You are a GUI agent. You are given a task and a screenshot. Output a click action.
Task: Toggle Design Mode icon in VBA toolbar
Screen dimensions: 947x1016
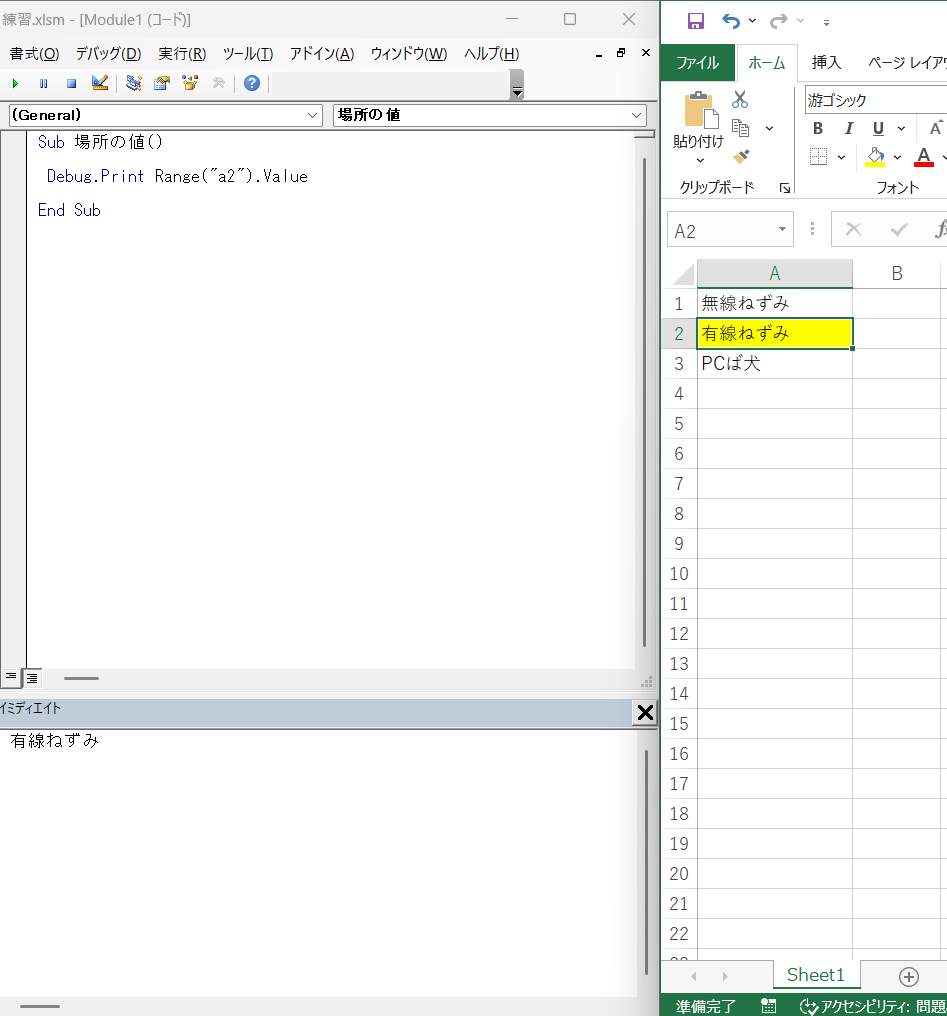[100, 83]
